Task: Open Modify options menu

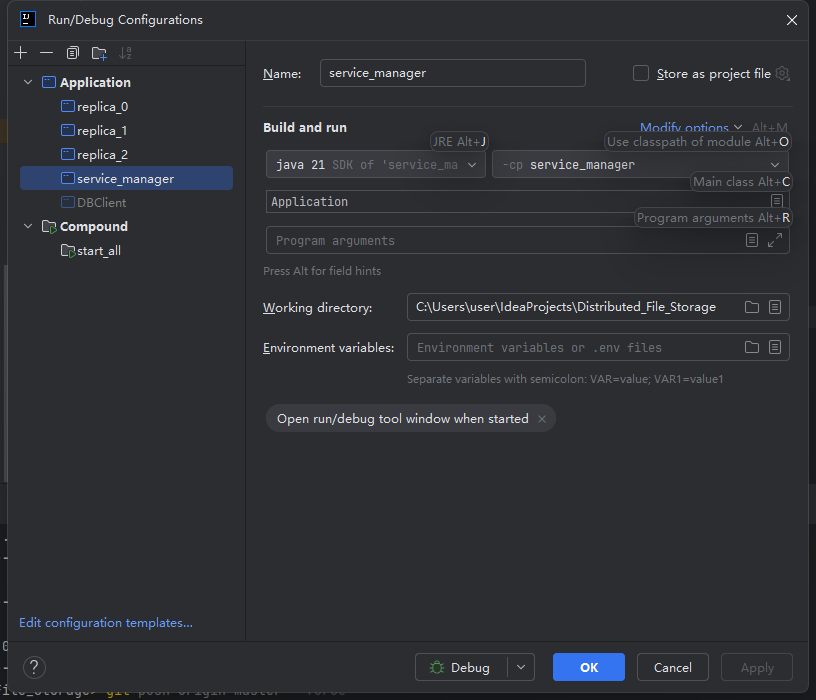Action: coord(691,128)
